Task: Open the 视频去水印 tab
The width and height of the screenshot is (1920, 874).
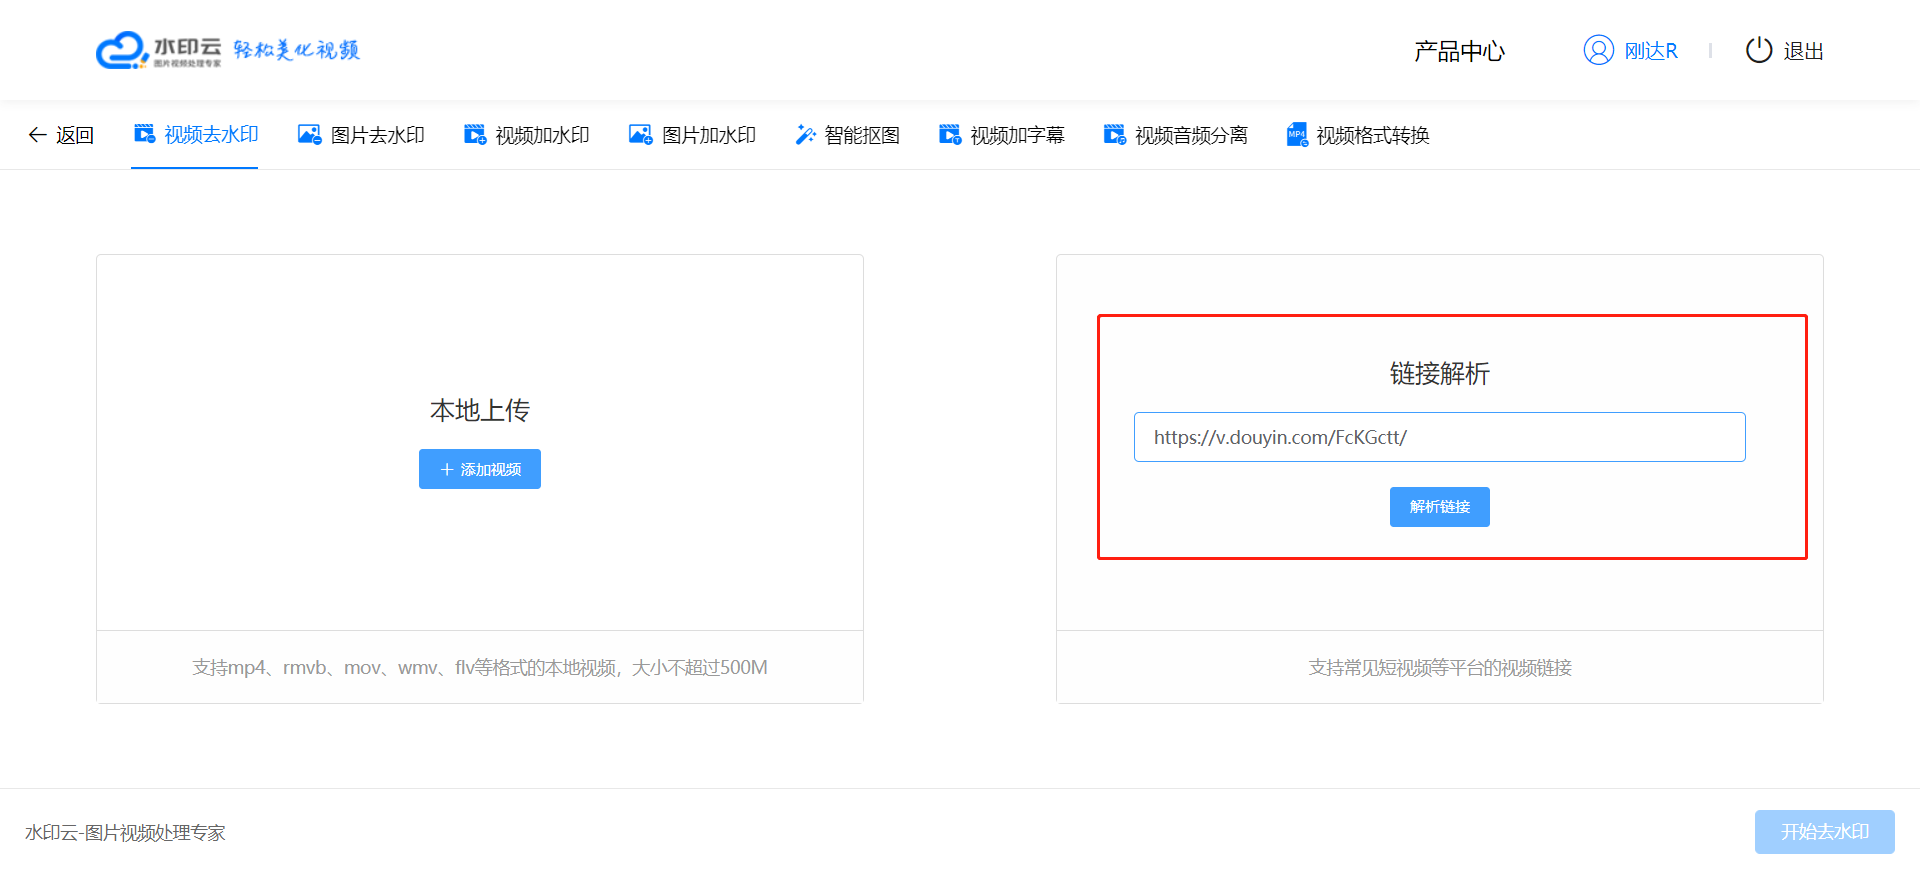Action: (x=195, y=135)
